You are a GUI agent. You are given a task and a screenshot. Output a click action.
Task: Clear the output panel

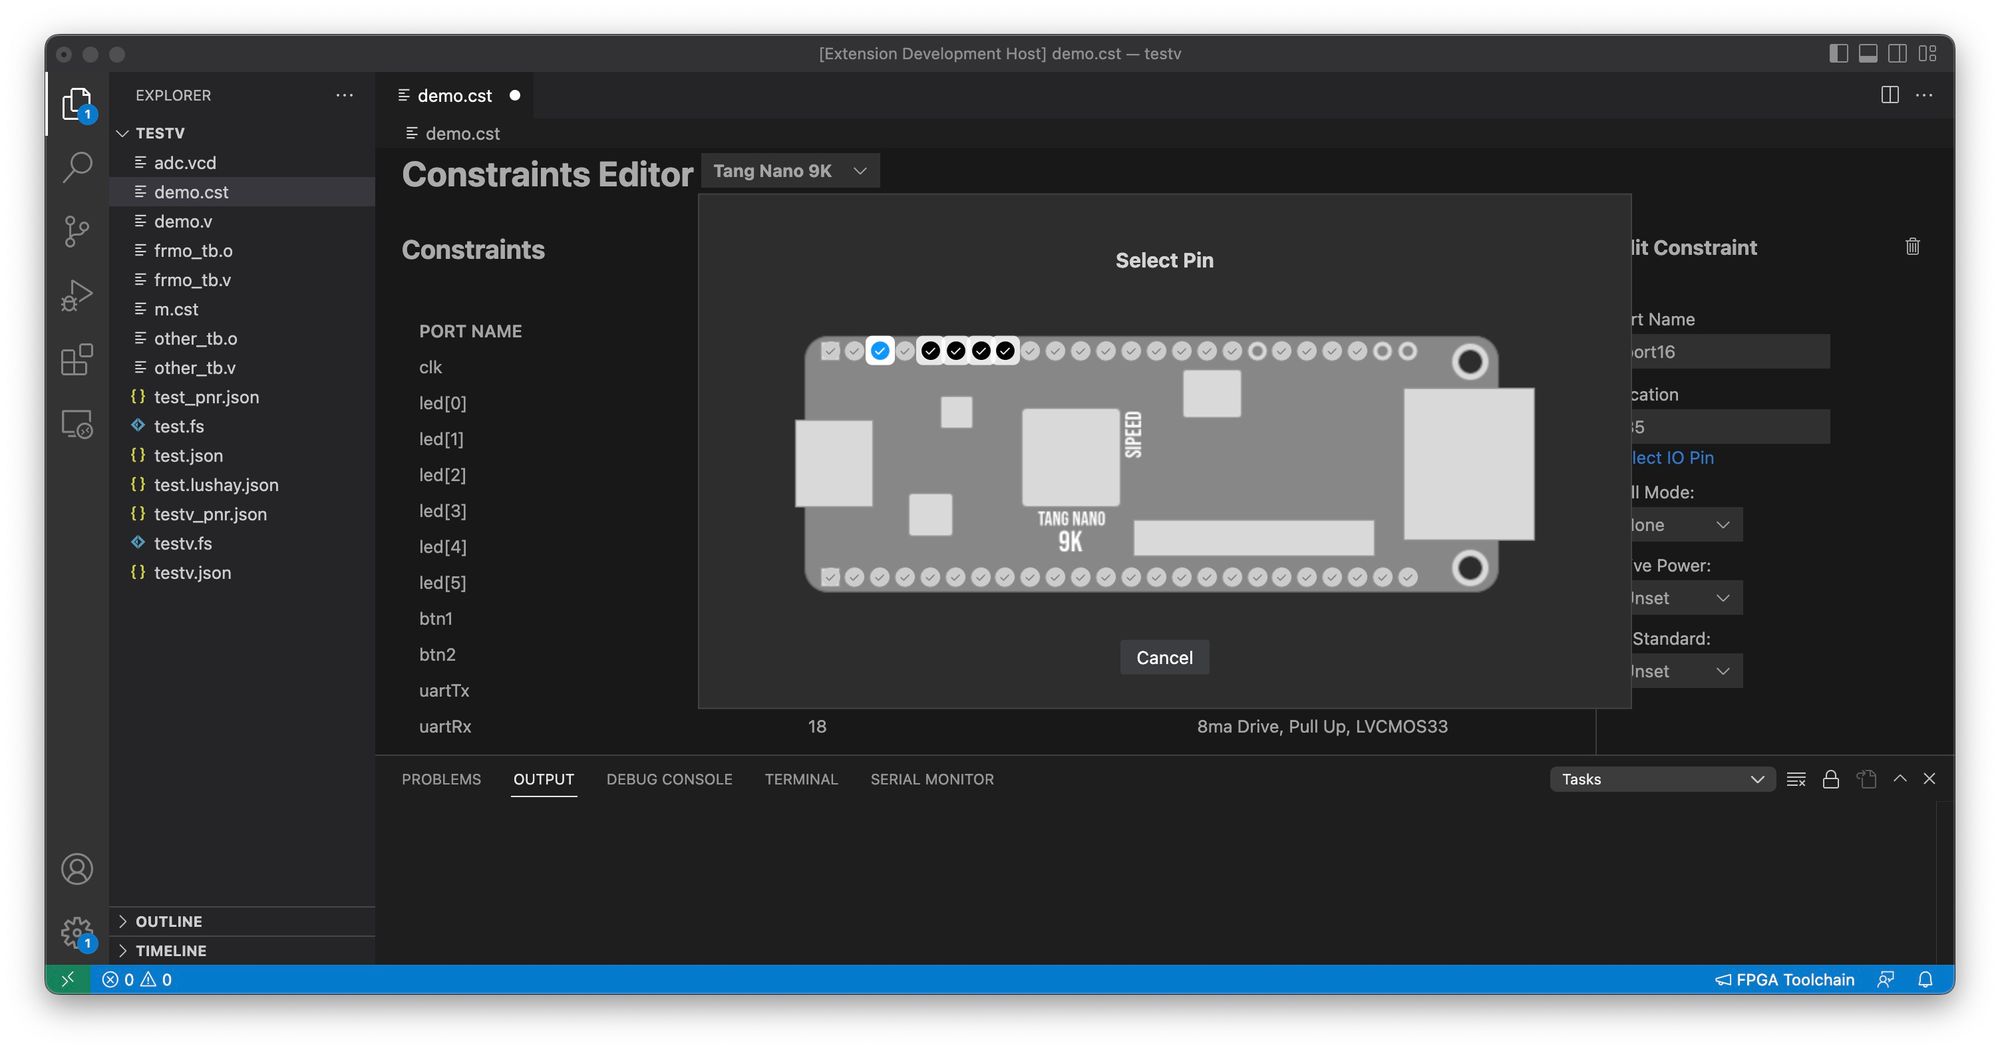[x=1796, y=779]
